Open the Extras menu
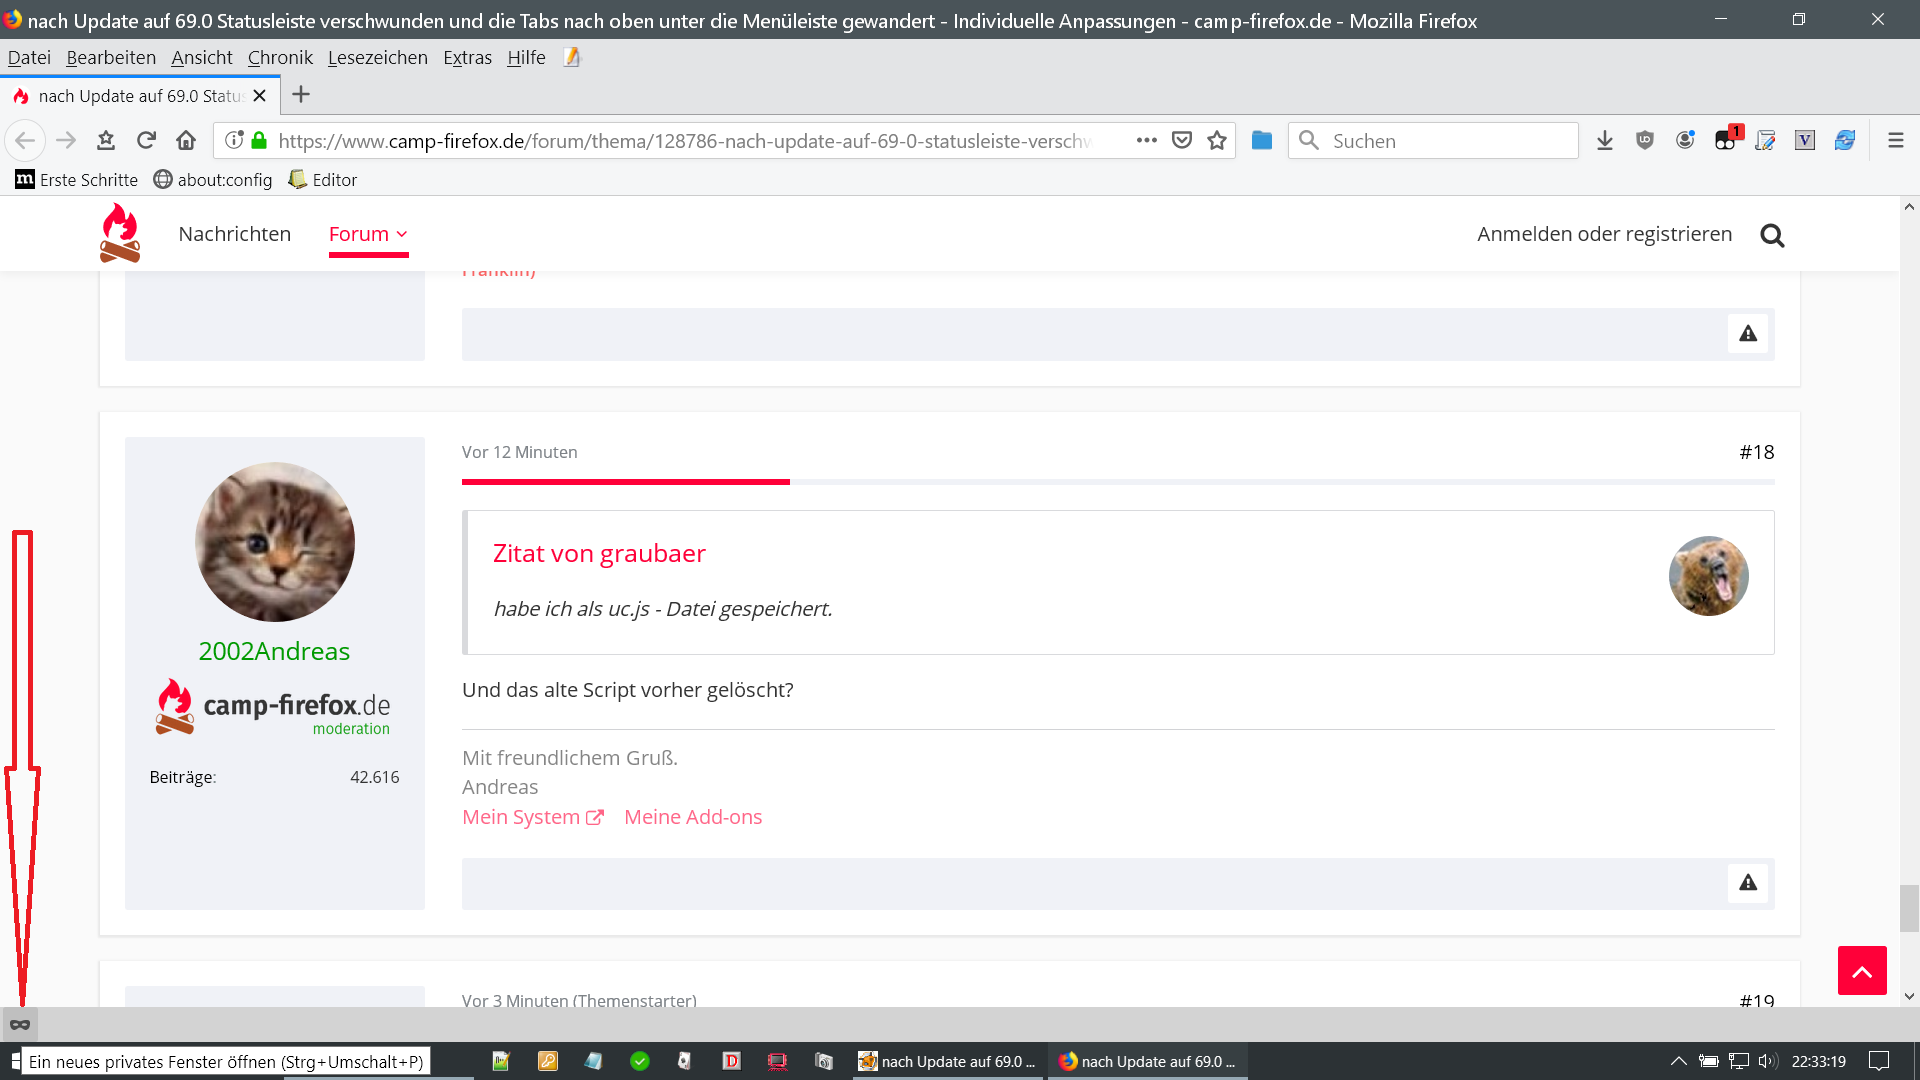 click(467, 58)
